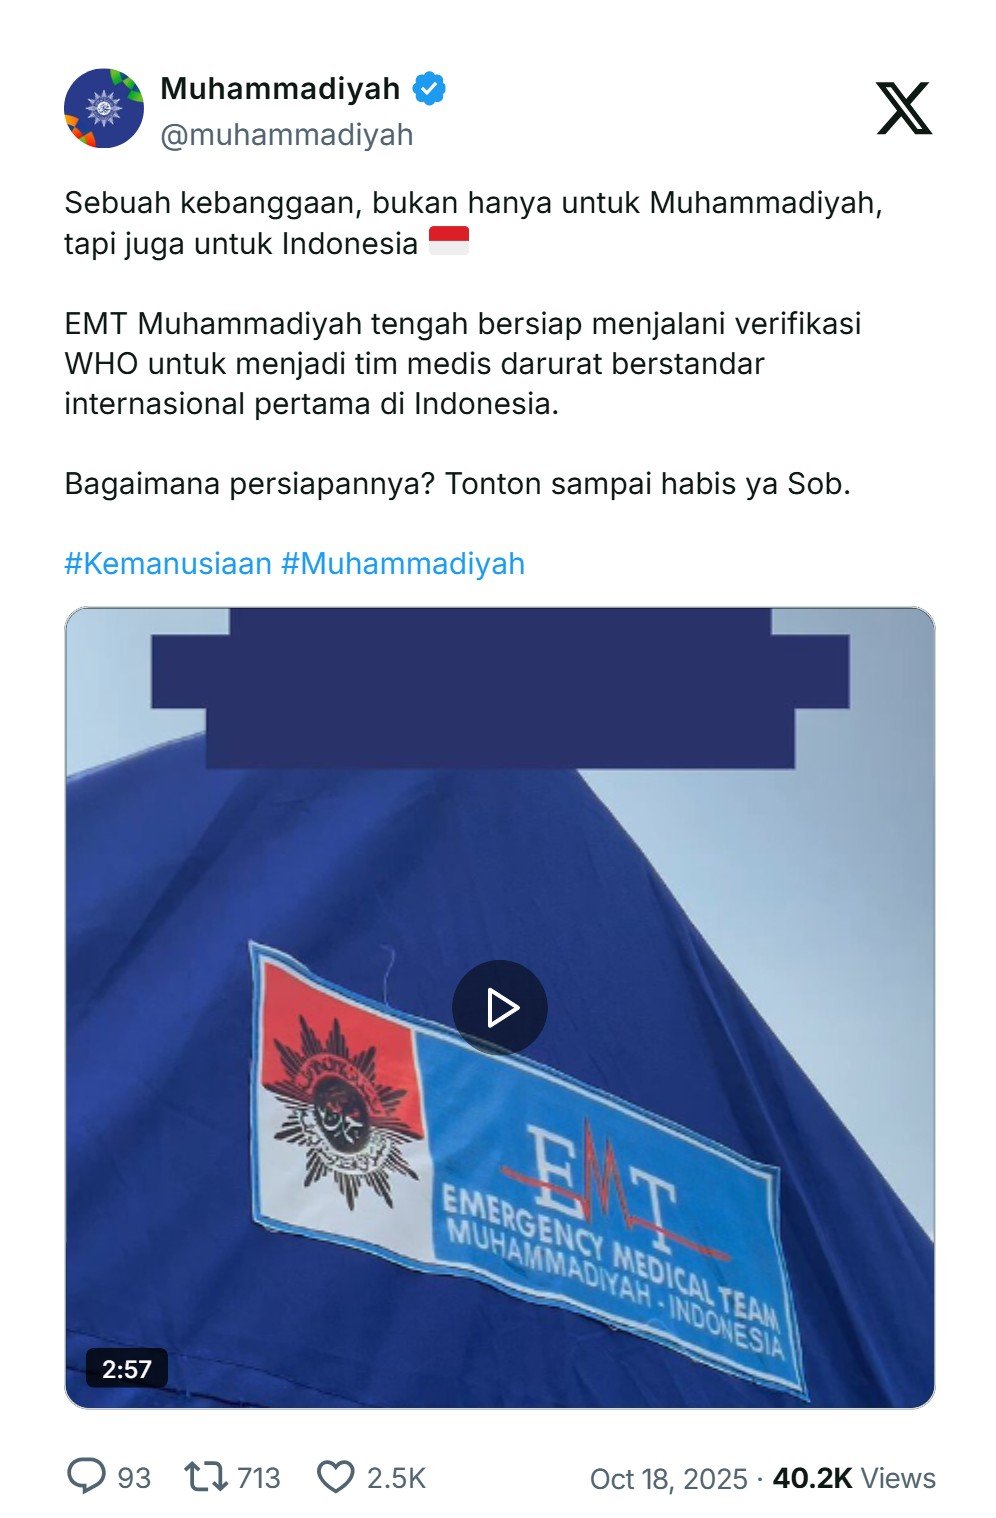Open the @muhammadiyah handle
Viewport: 996px width, 1518px height.
(x=287, y=134)
